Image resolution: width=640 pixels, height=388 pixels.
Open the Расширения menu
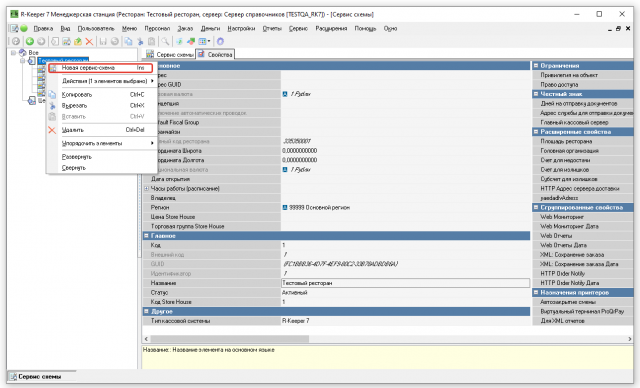click(x=331, y=29)
